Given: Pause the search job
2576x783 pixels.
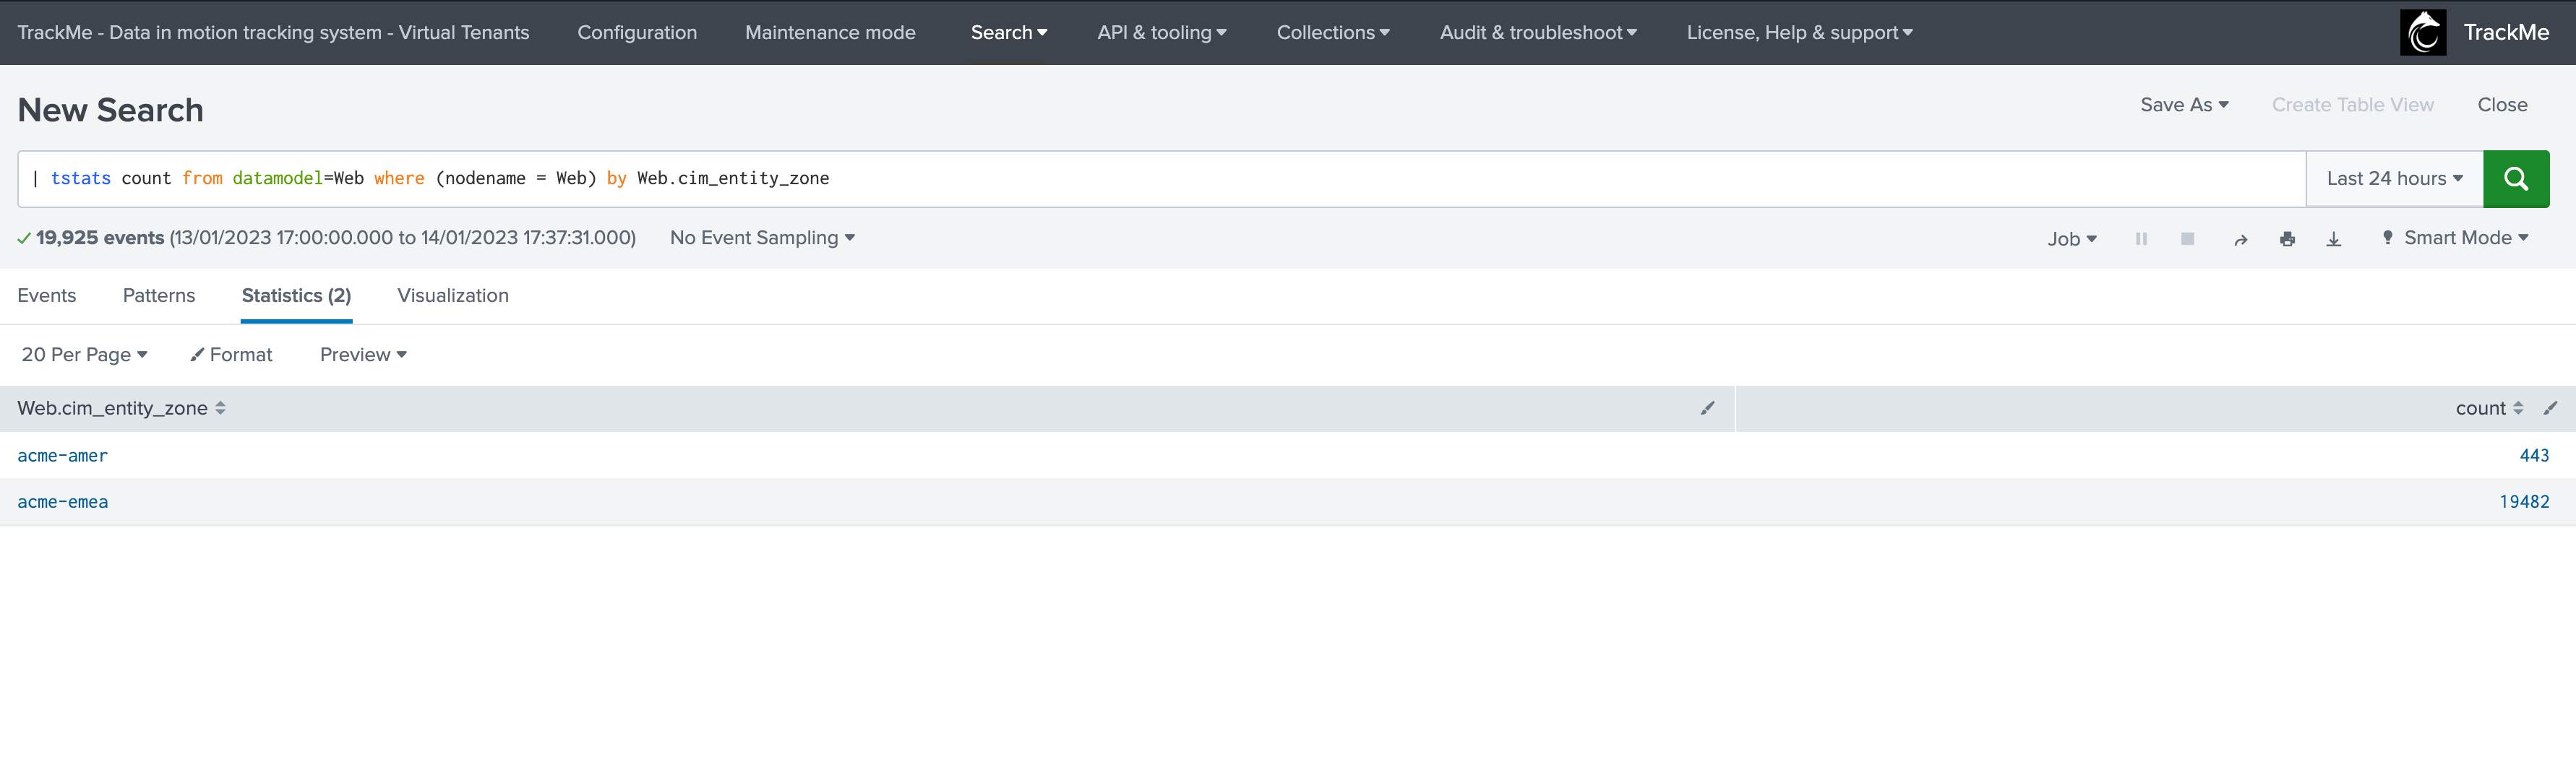Looking at the screenshot, I should pyautogui.click(x=2141, y=239).
